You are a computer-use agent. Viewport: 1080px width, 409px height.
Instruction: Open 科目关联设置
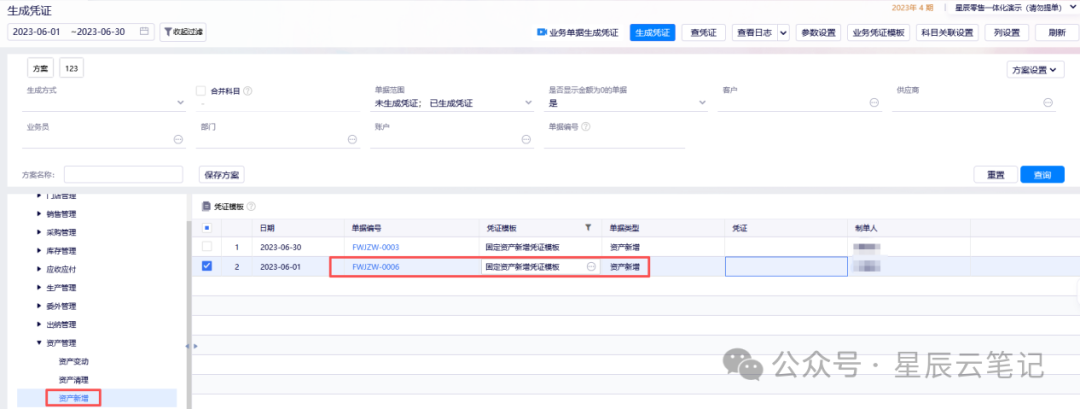[947, 32]
